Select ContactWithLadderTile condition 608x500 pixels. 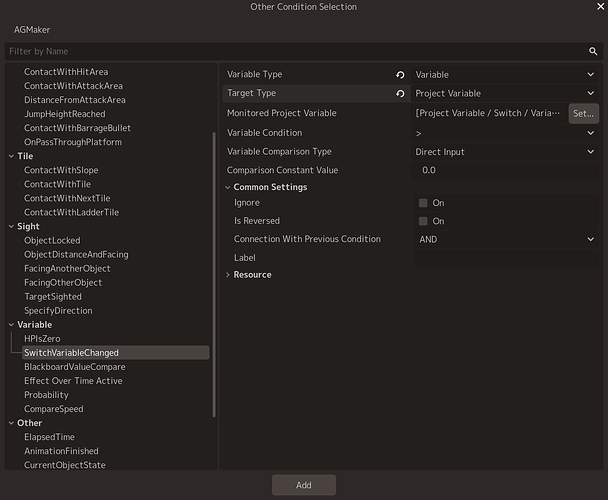(x=71, y=212)
